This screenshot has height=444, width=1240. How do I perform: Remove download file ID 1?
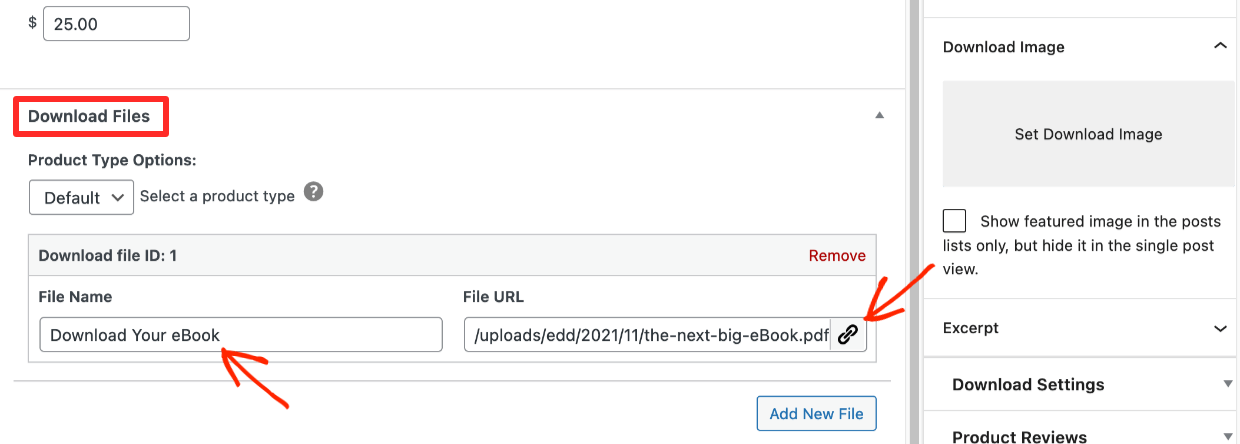point(837,256)
